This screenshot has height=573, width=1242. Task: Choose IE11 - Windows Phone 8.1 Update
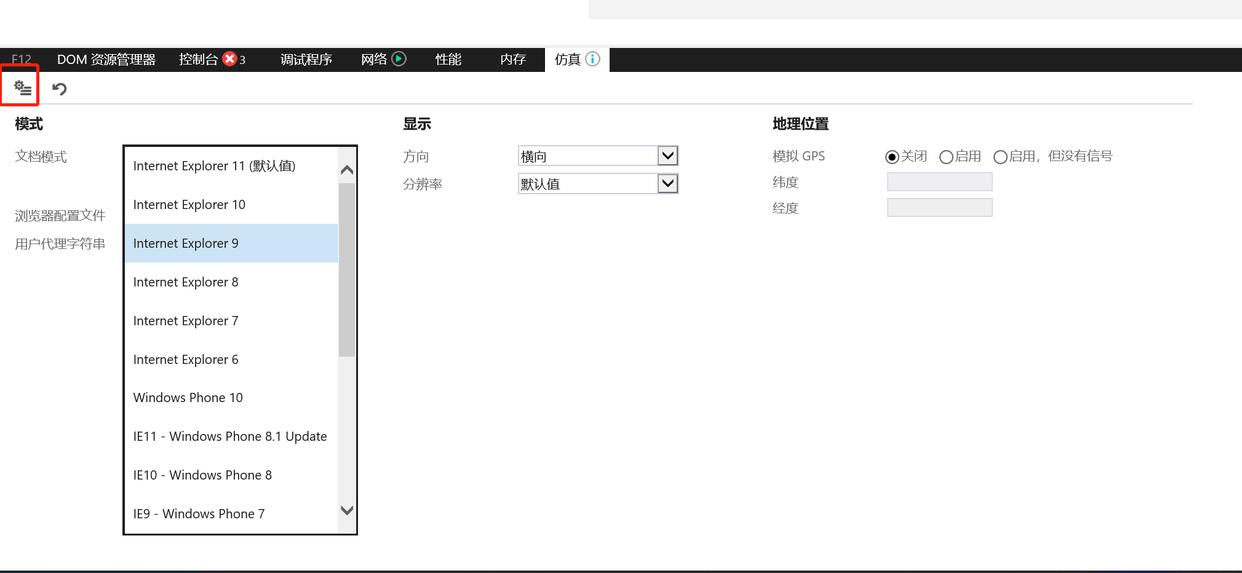(231, 436)
